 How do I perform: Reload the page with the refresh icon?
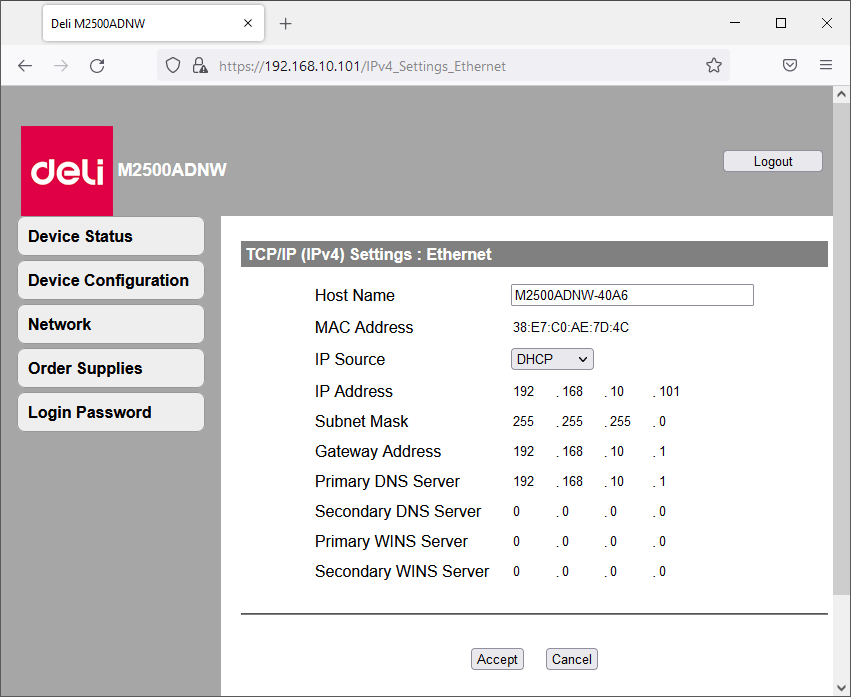(x=97, y=66)
